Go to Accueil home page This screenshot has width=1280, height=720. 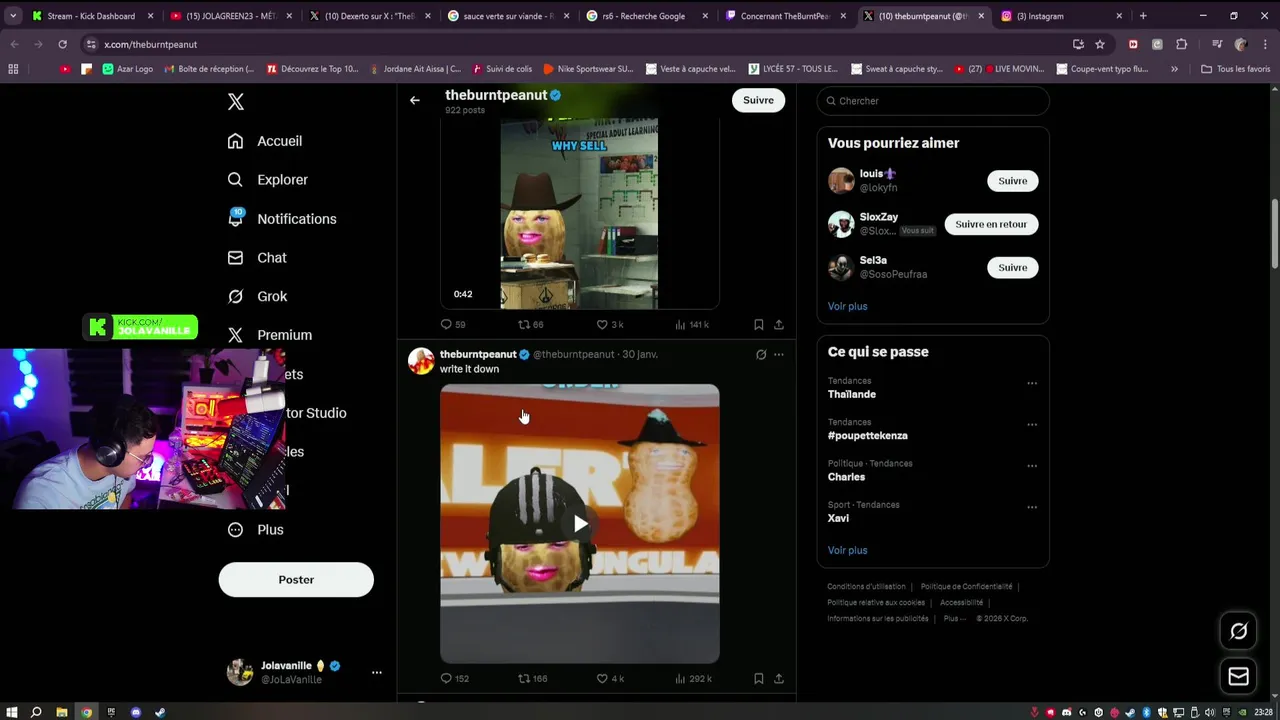tap(265, 141)
